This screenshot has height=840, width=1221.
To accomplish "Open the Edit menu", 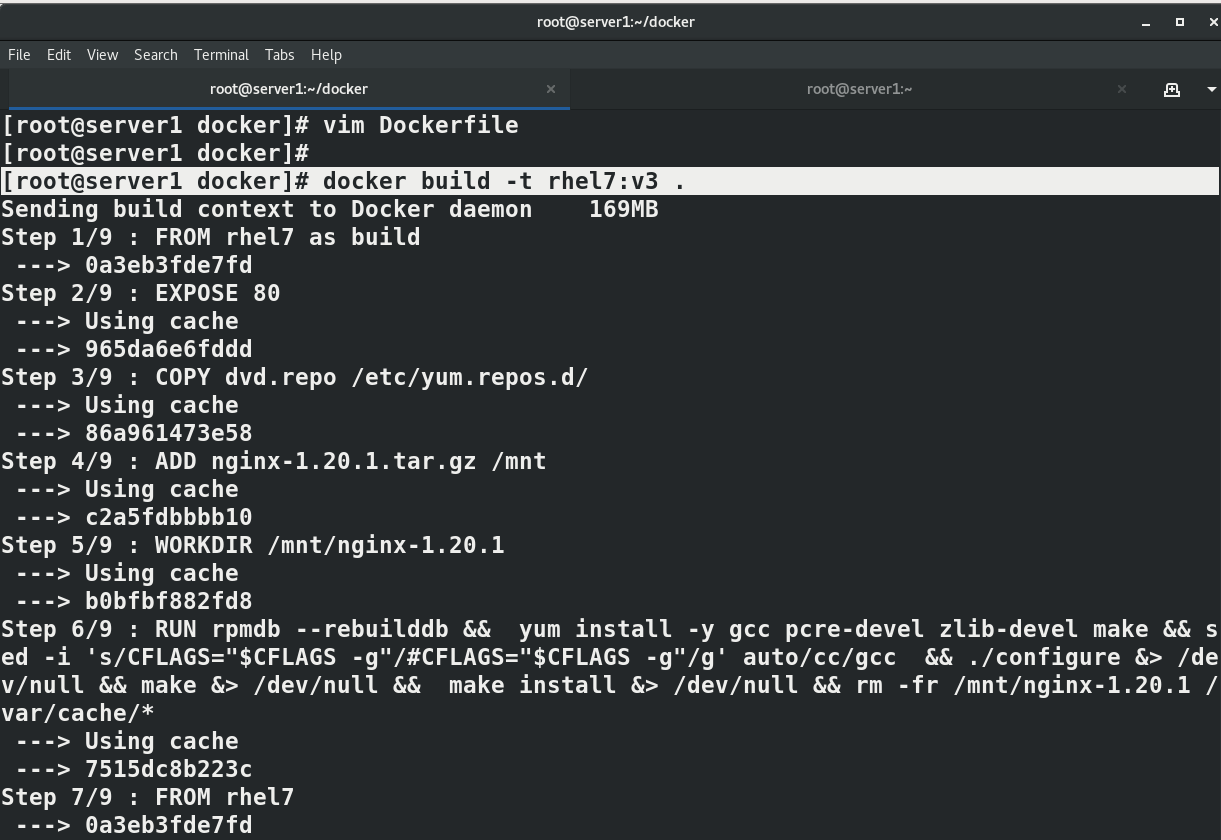I will pyautogui.click(x=59, y=55).
